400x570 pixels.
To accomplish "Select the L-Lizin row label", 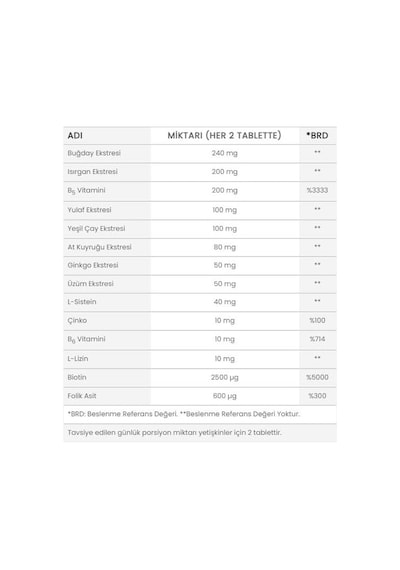I will click(x=77, y=358).
